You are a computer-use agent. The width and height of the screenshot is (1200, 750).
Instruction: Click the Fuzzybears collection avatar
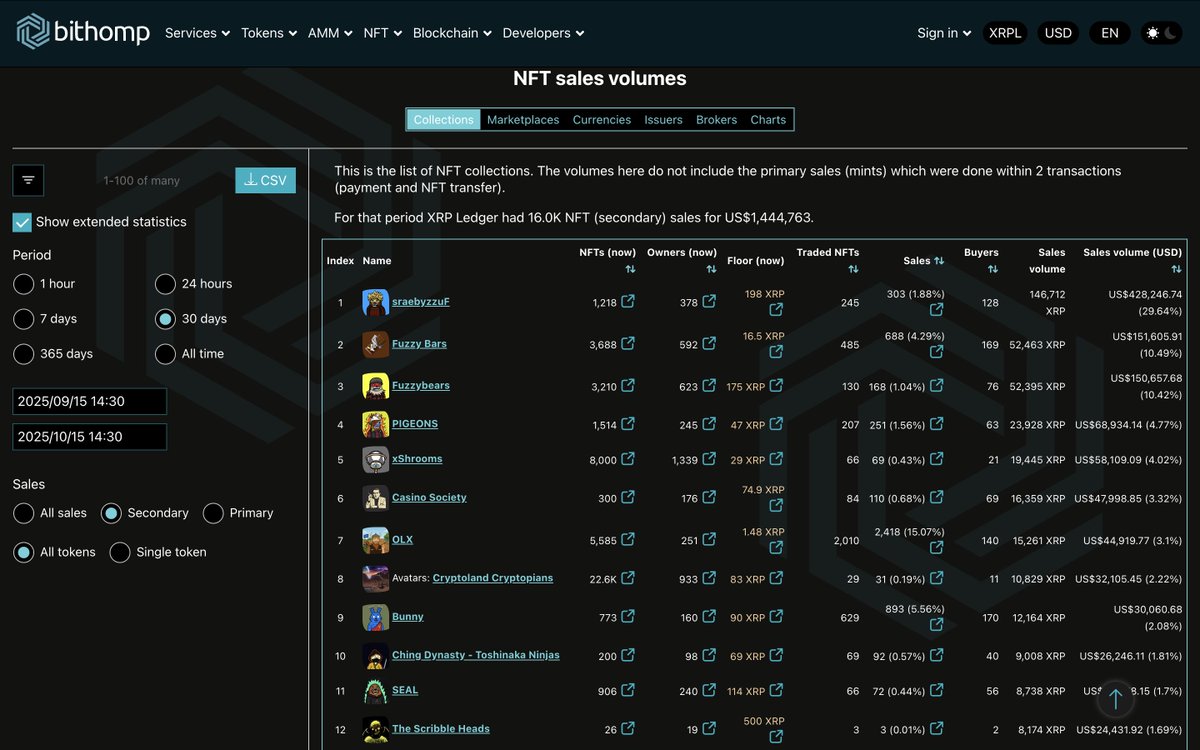(x=375, y=386)
